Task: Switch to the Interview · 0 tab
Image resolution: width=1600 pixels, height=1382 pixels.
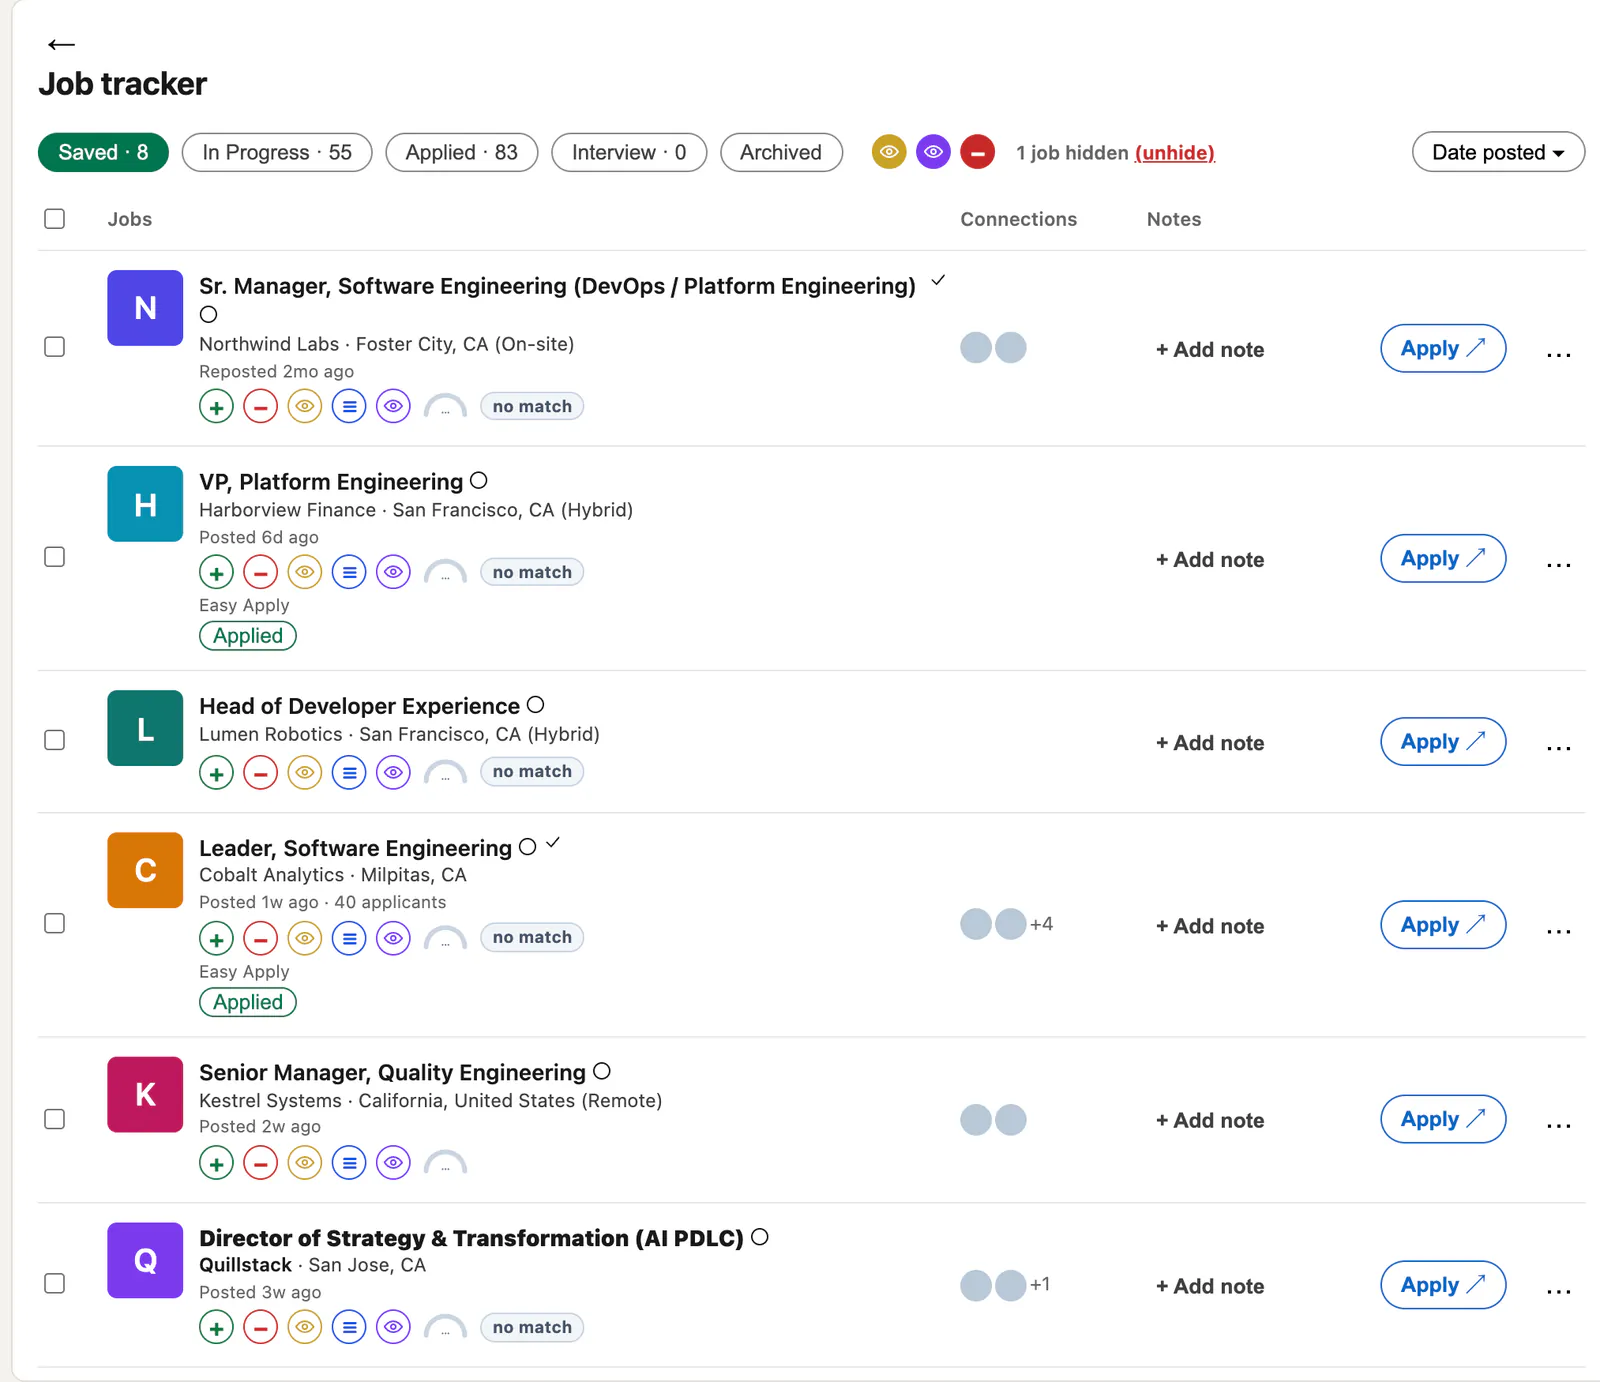Action: pyautogui.click(x=629, y=152)
